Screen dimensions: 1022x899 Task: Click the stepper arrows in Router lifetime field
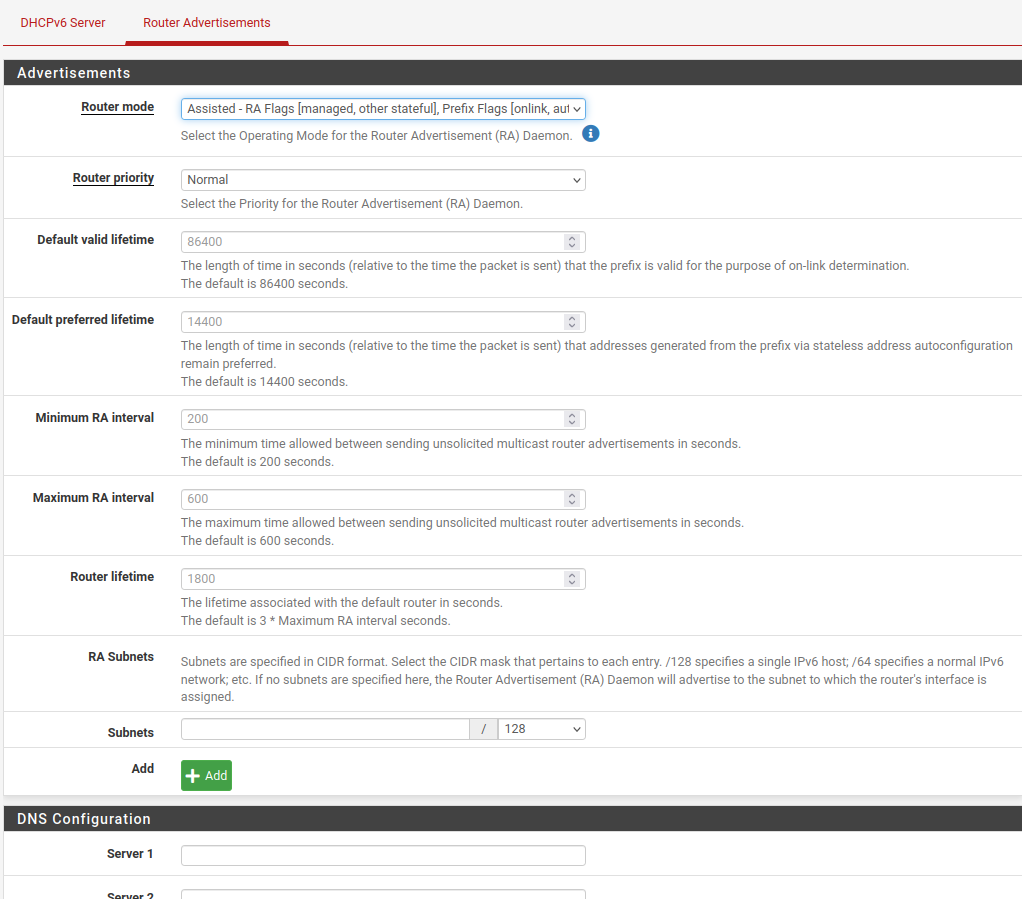tap(572, 579)
